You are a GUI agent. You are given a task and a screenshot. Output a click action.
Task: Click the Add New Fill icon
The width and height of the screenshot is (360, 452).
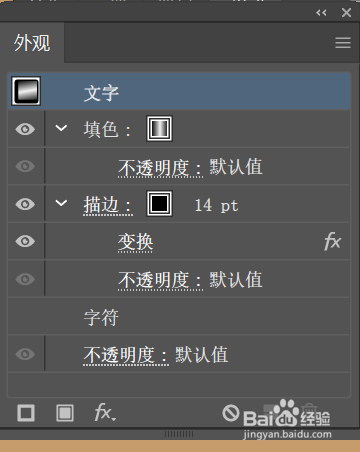65,413
